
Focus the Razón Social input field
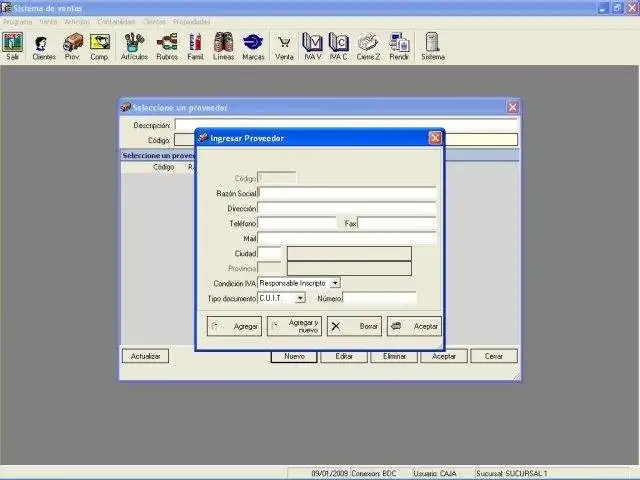[x=347, y=193]
